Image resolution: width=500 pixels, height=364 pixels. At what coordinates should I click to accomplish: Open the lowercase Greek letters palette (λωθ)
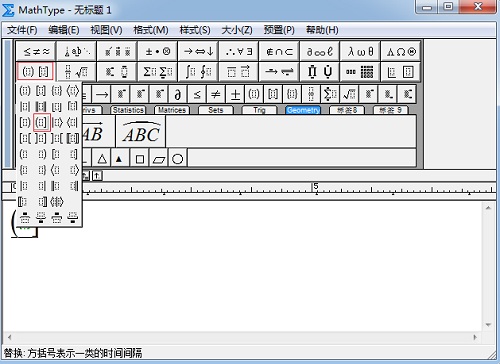point(360,51)
